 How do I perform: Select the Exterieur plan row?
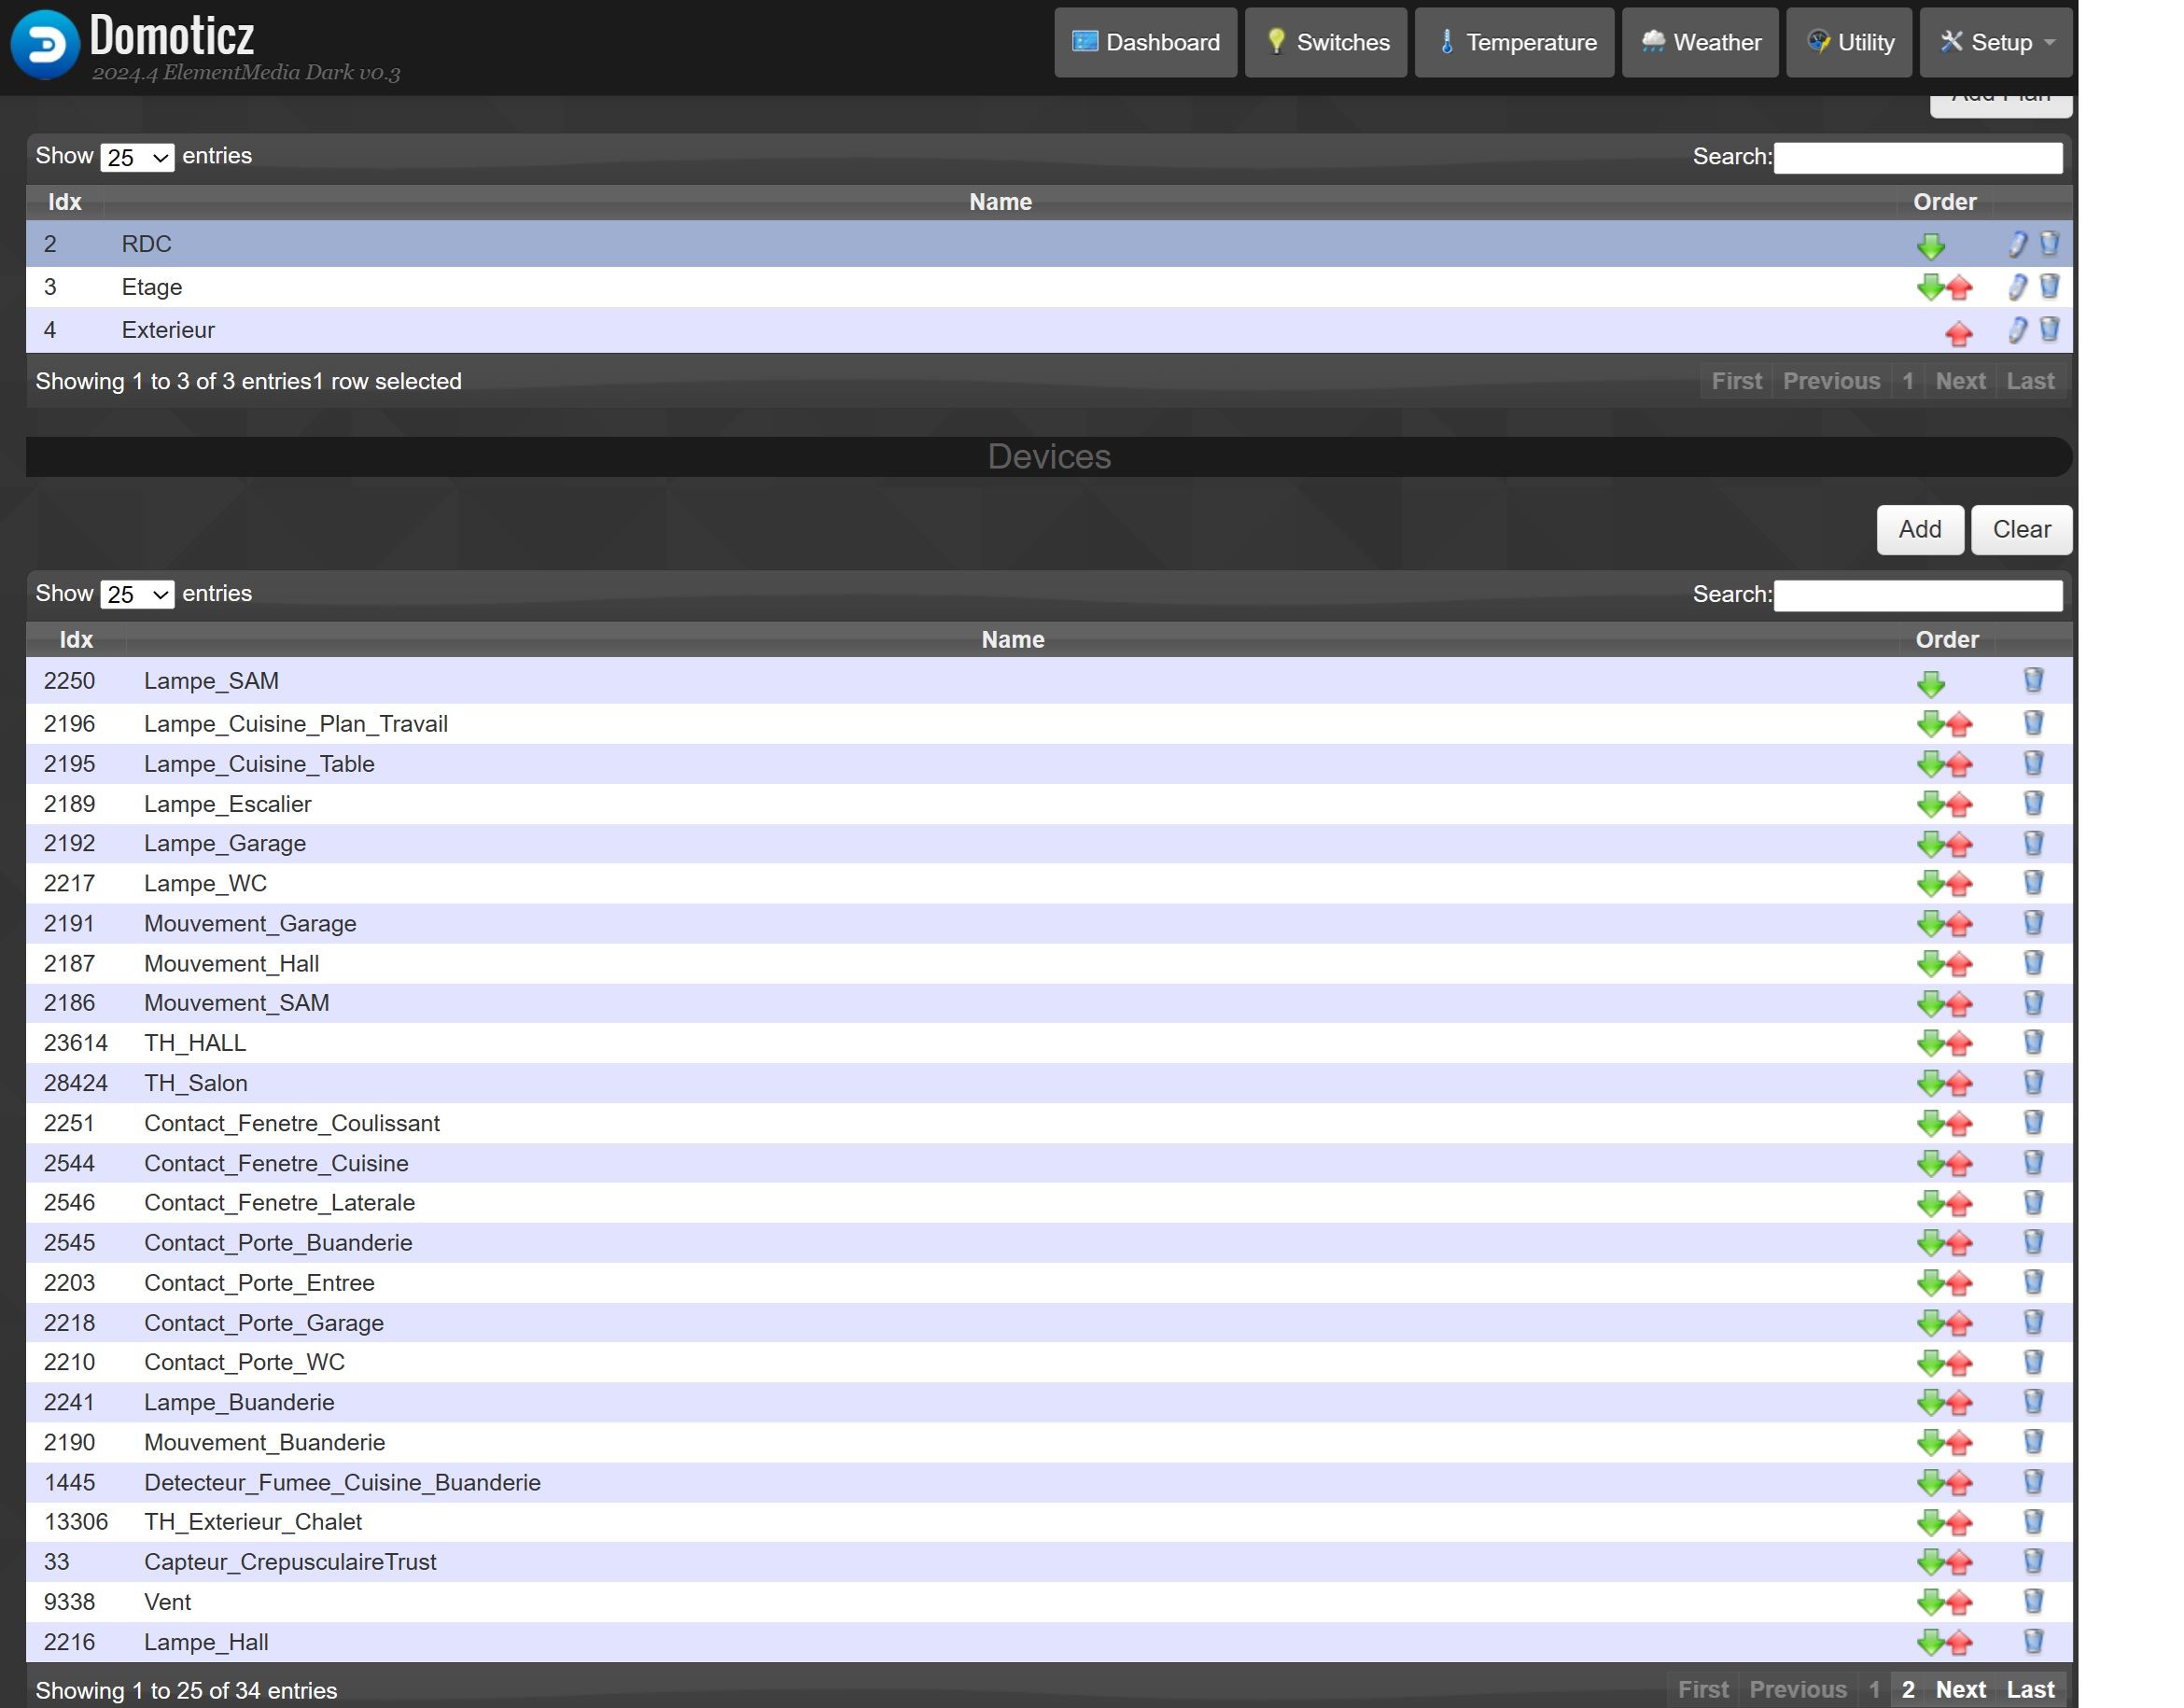tap(1049, 331)
